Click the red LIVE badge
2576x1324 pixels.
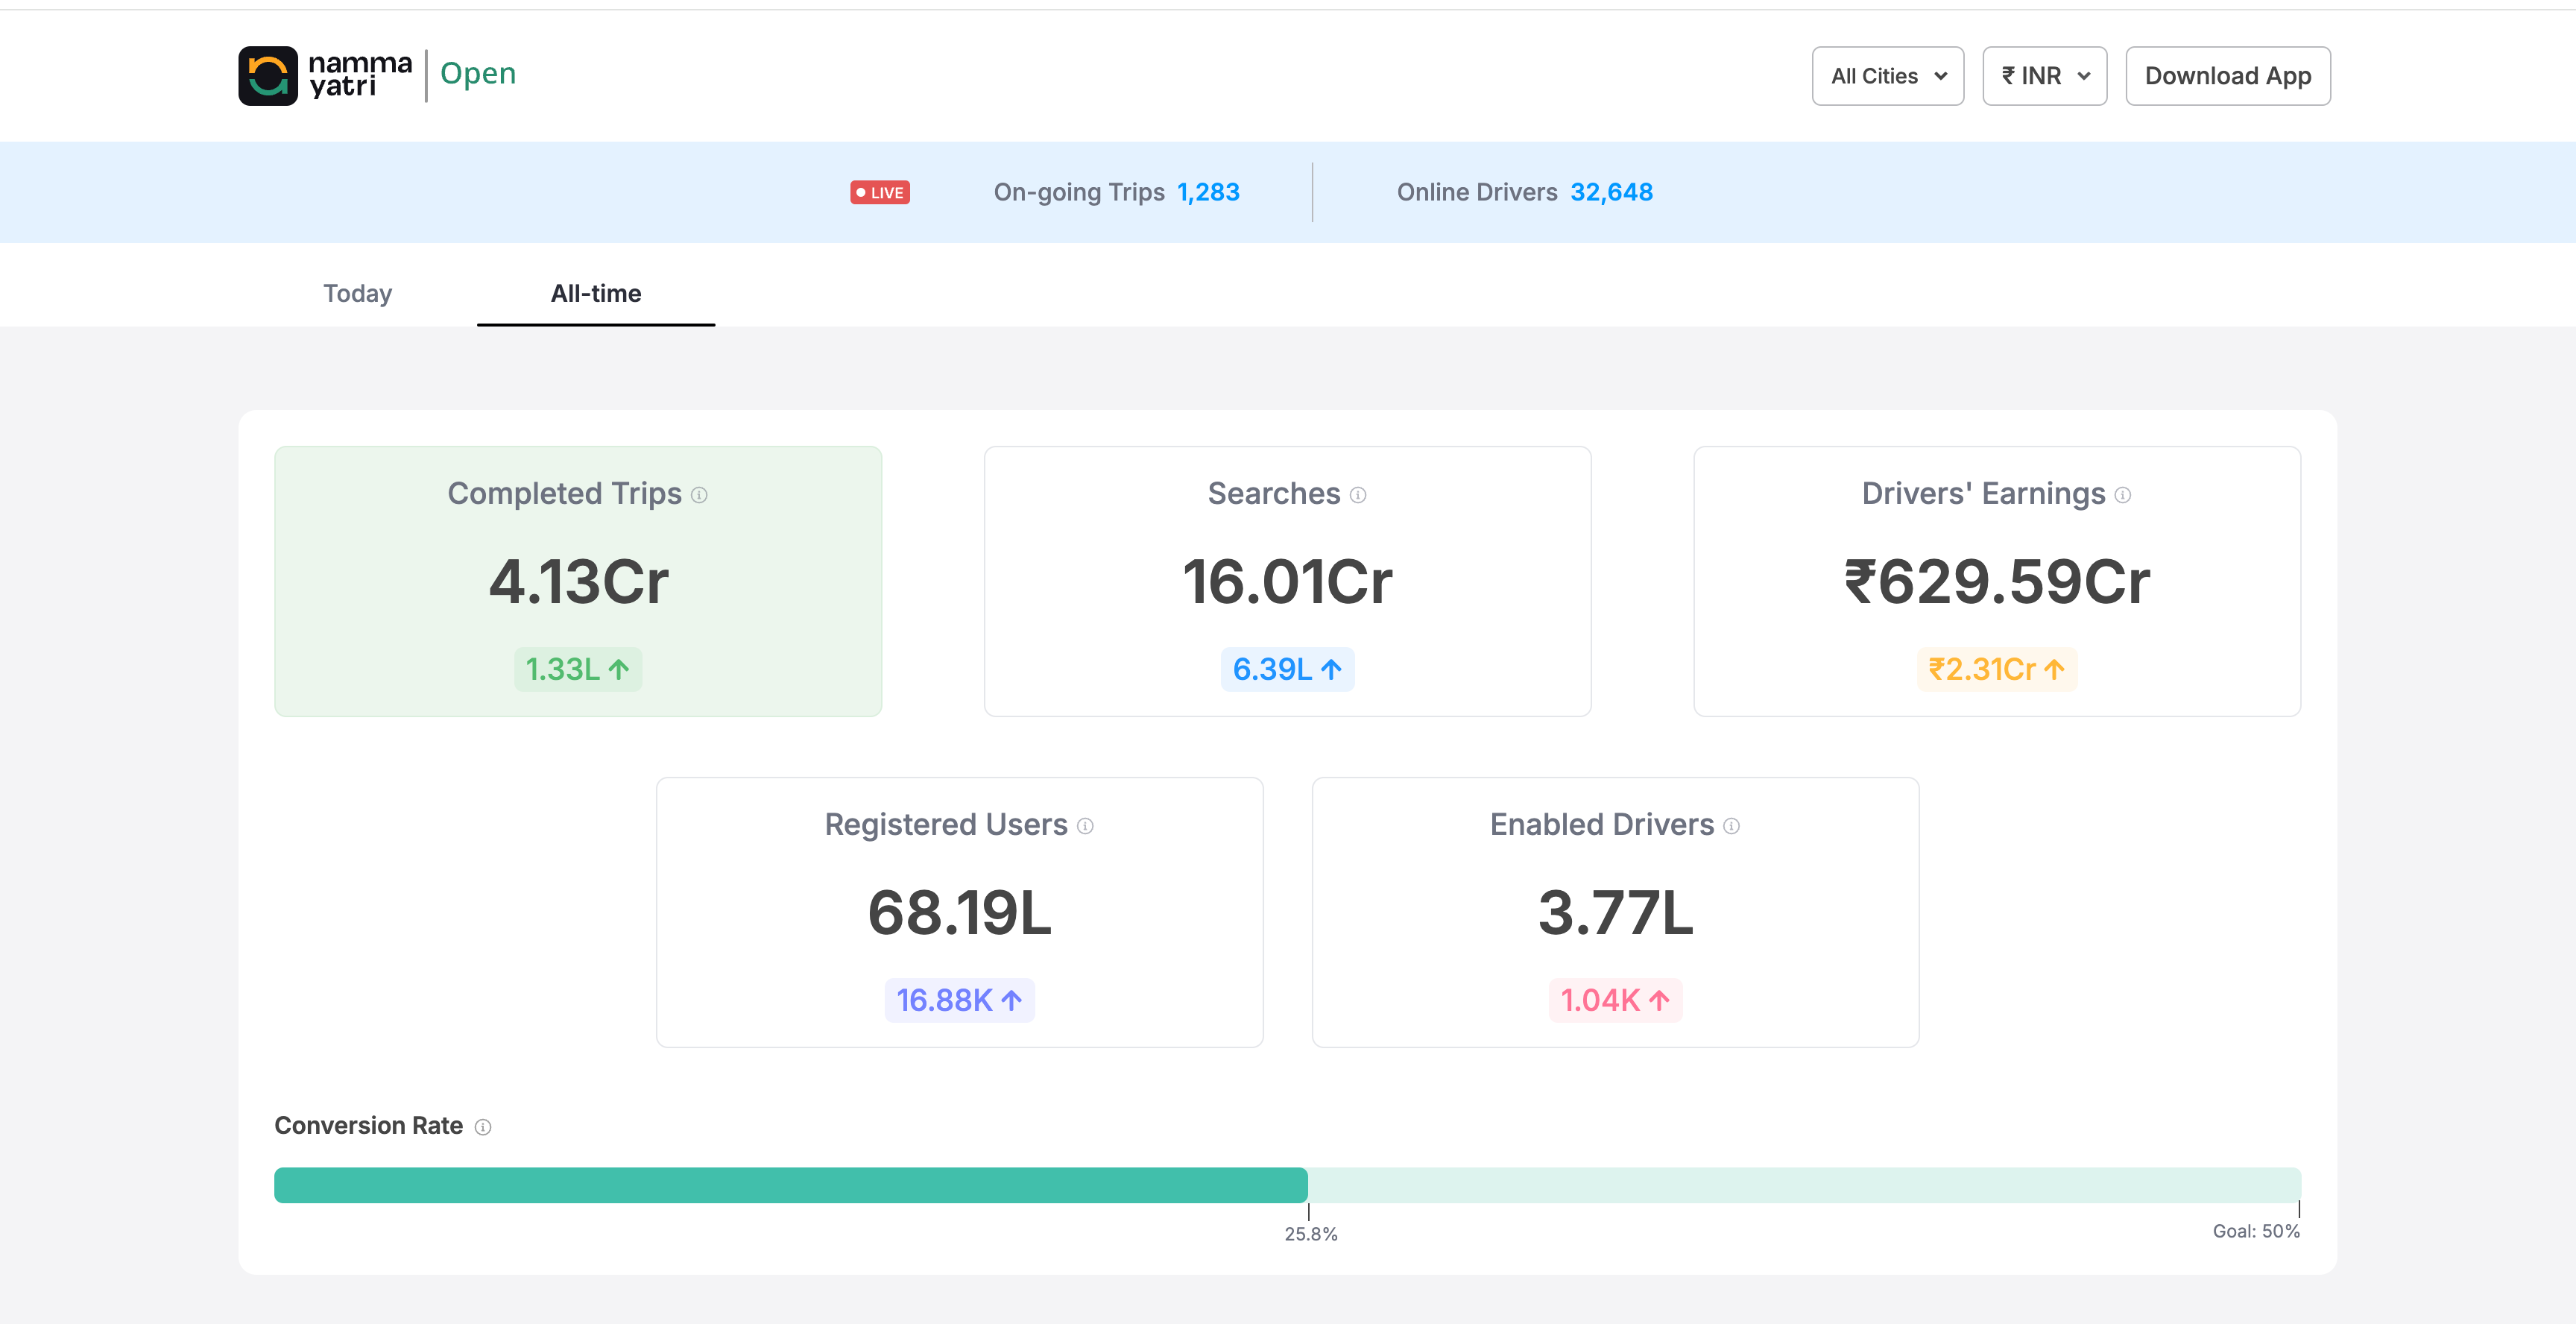pos(879,192)
